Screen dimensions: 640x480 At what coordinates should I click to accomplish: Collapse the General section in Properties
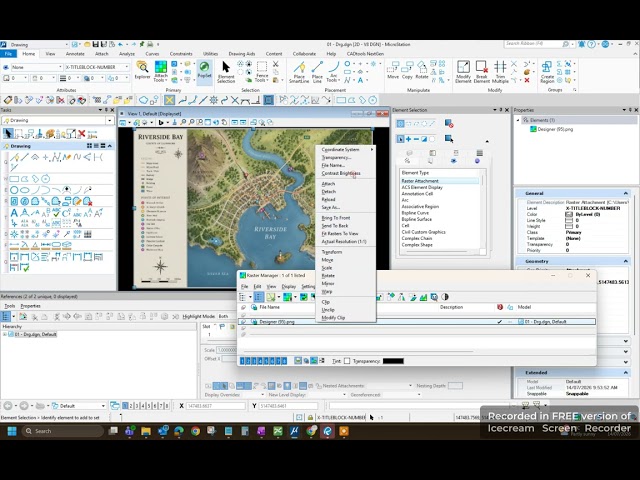pyautogui.click(x=625, y=193)
